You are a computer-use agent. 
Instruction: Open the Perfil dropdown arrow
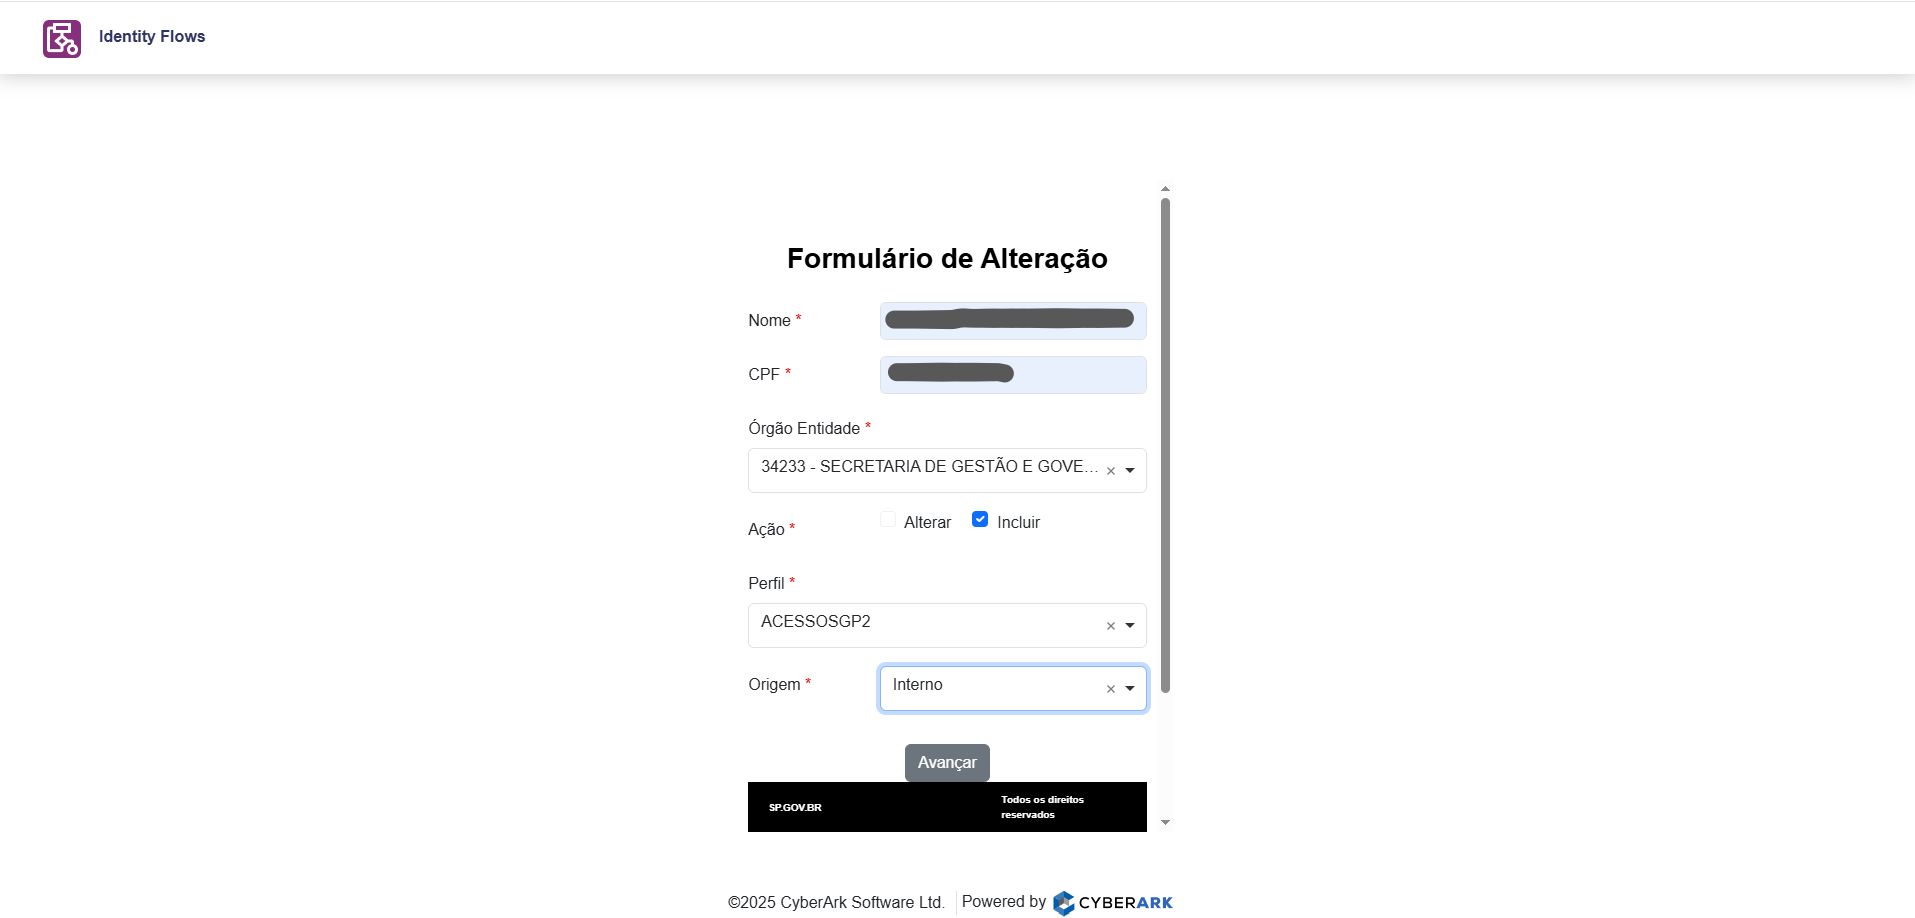[1130, 626]
